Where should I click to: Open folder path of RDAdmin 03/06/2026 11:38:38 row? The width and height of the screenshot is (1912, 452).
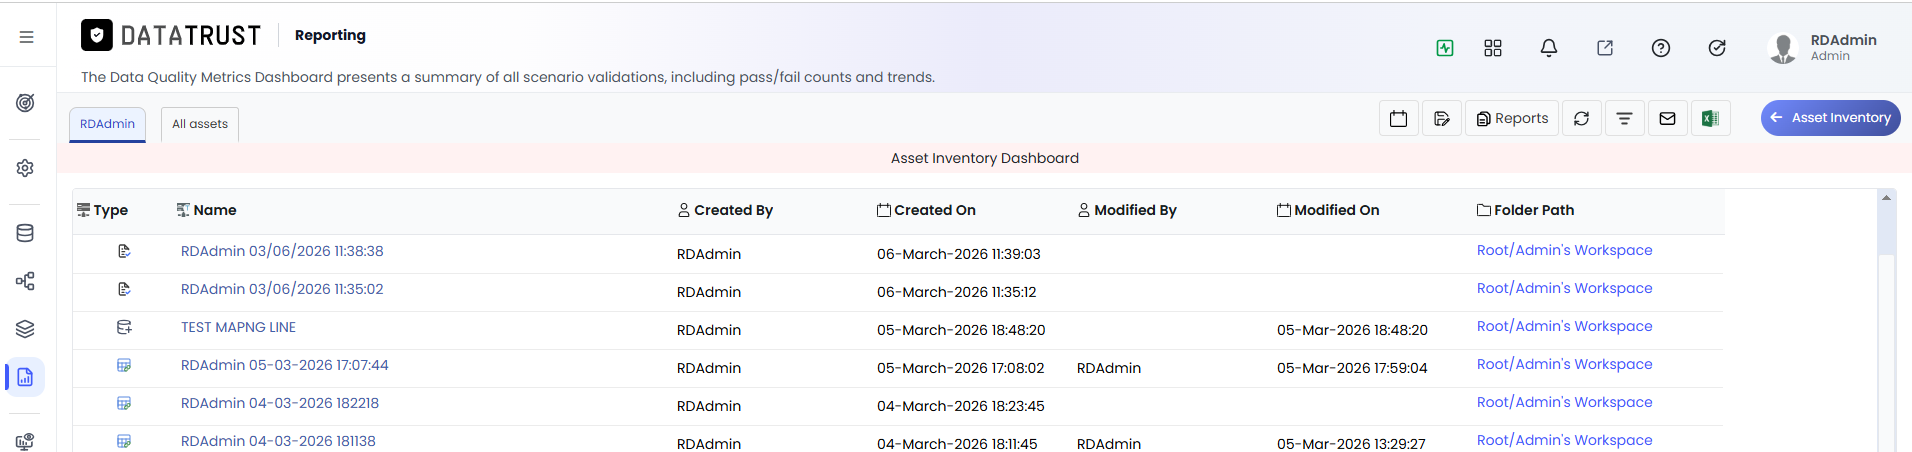[1564, 250]
